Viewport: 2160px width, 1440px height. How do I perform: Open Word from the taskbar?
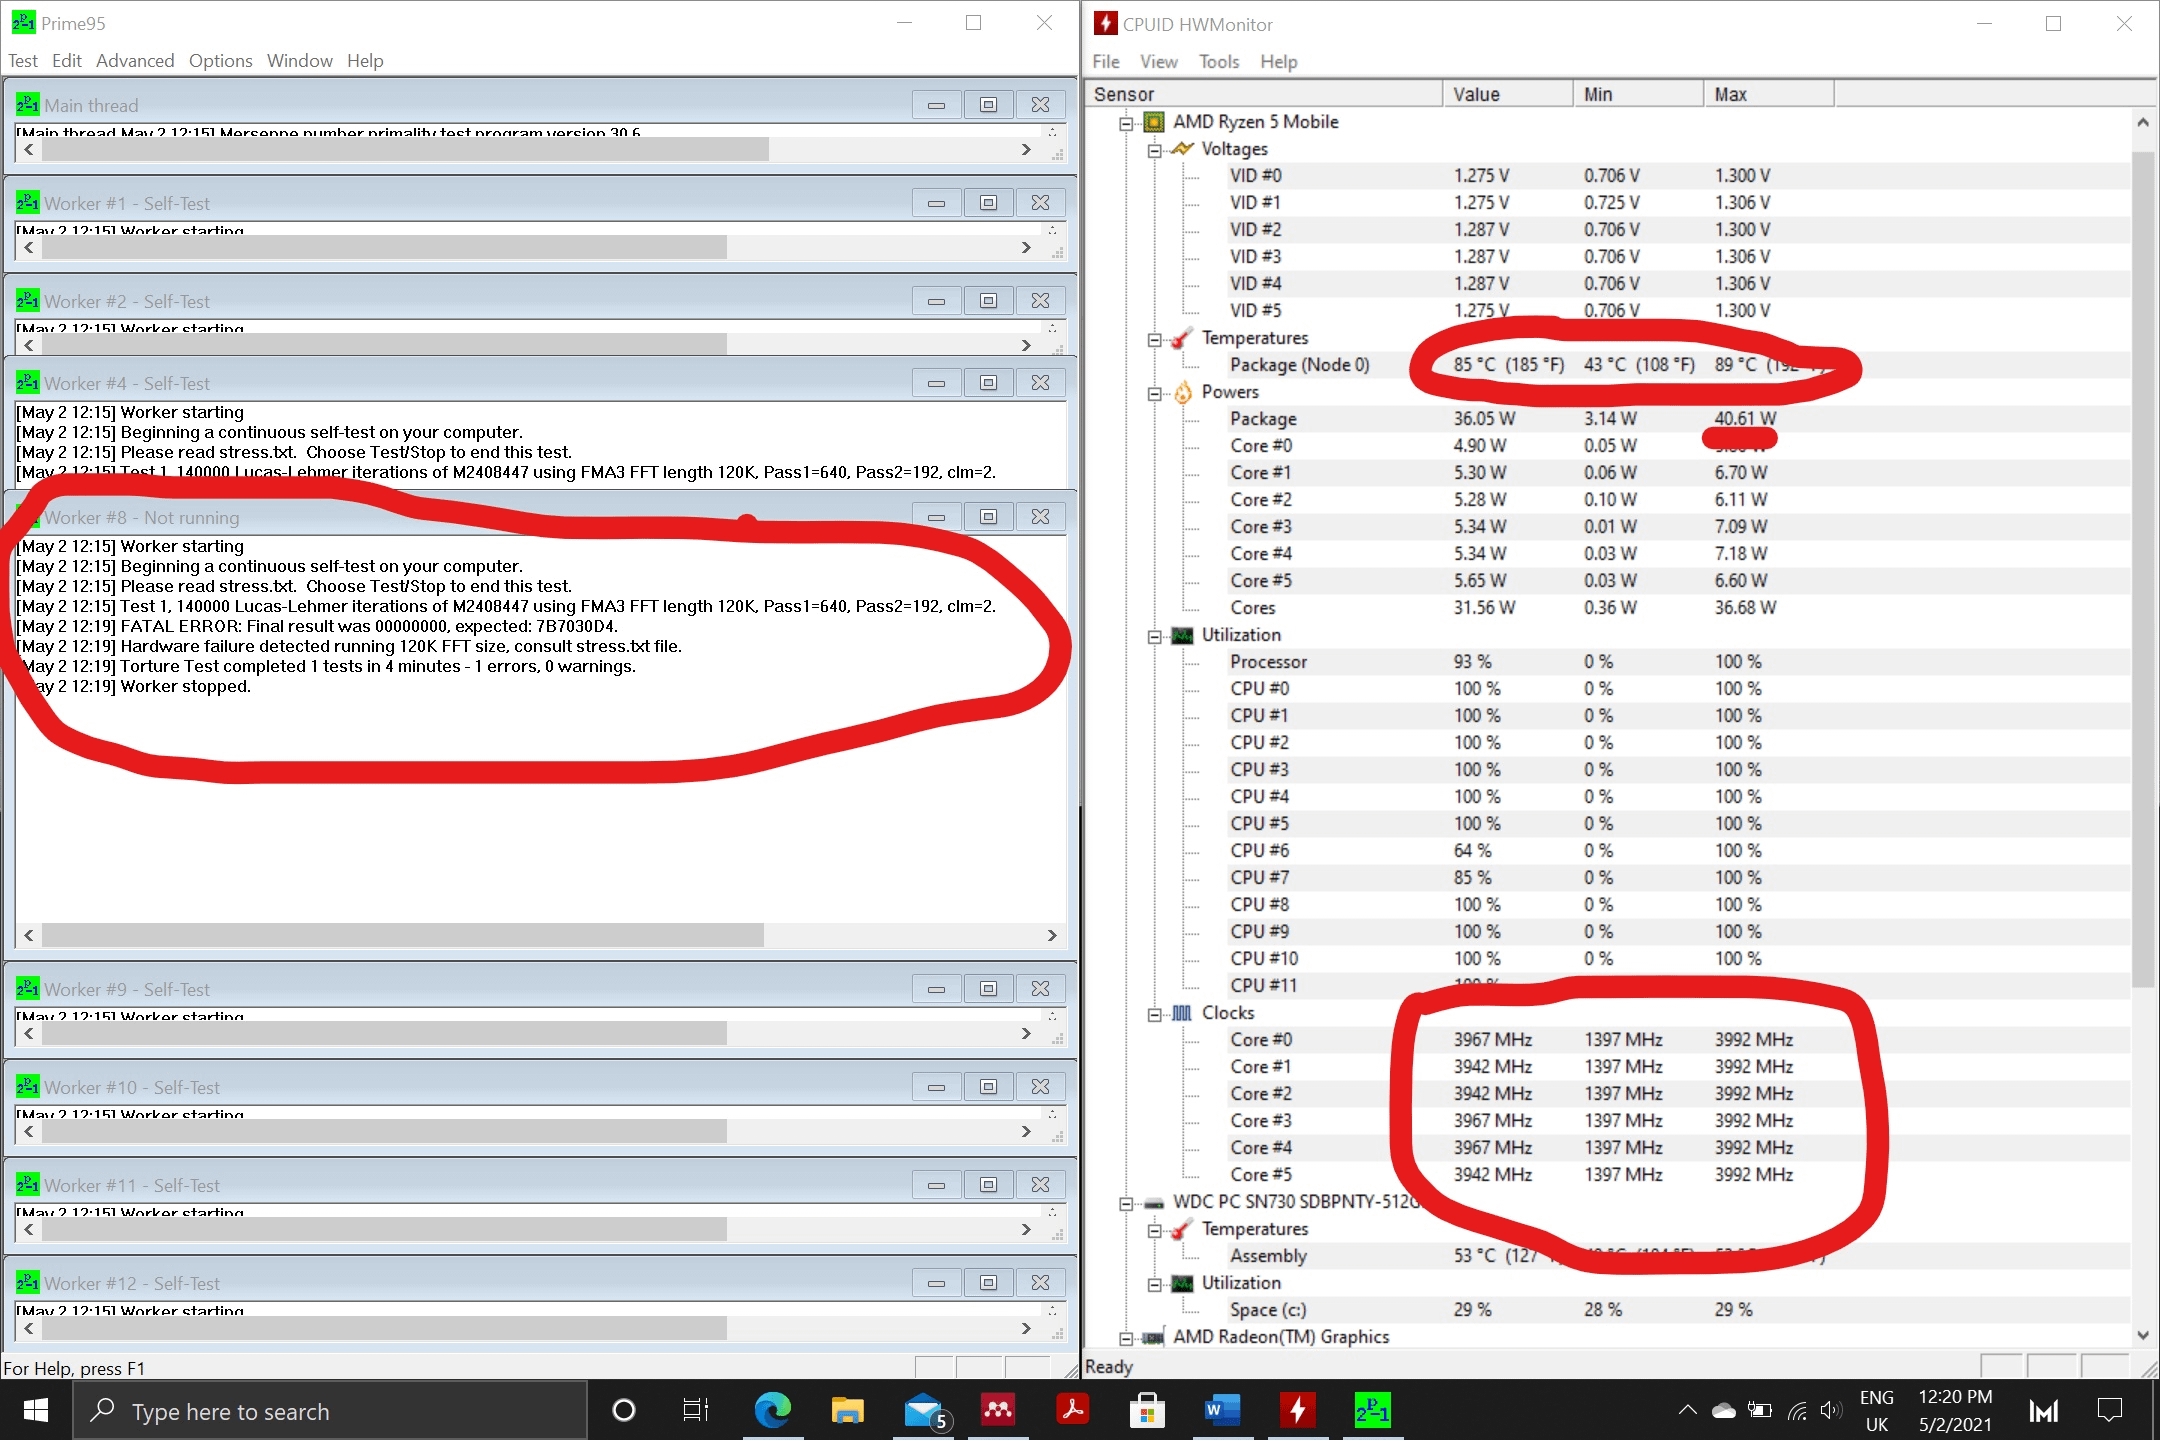click(x=1222, y=1410)
